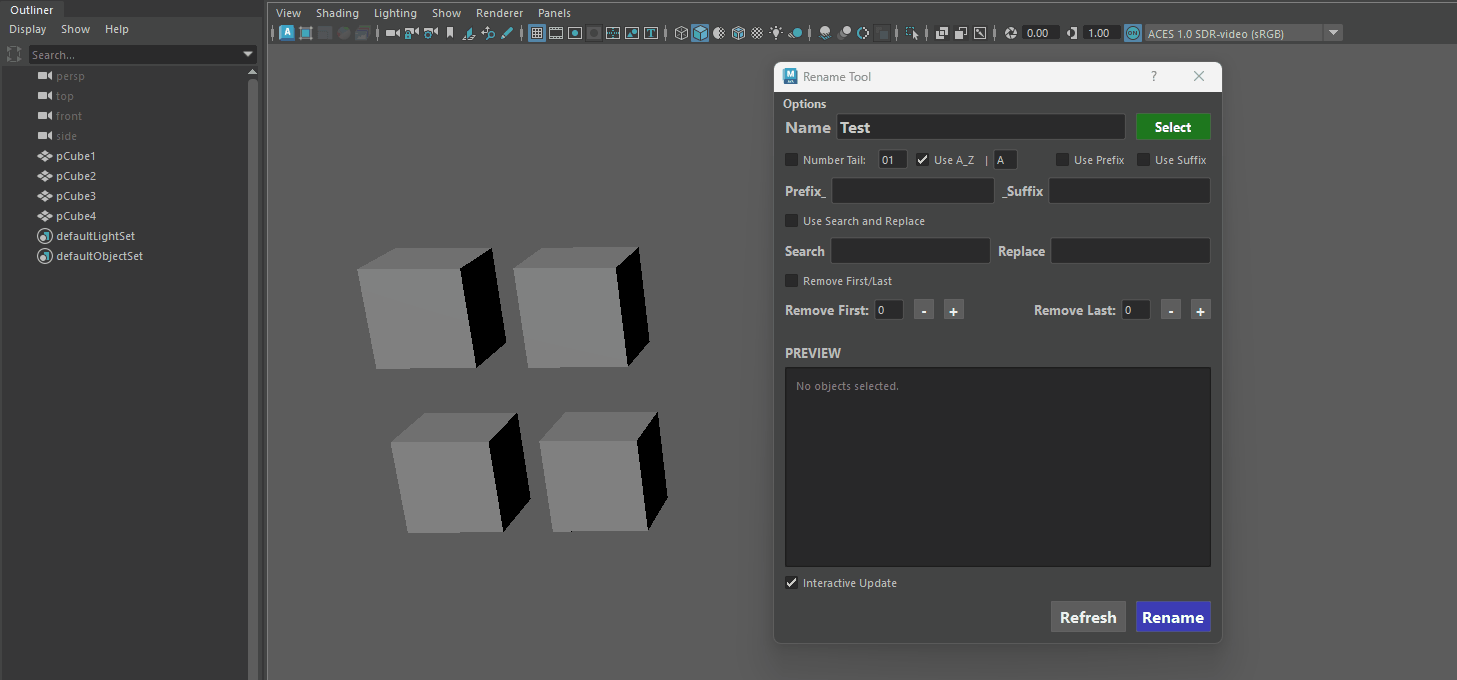Toggle the Safe Action icon
This screenshot has width=1457, height=680.
632,33
